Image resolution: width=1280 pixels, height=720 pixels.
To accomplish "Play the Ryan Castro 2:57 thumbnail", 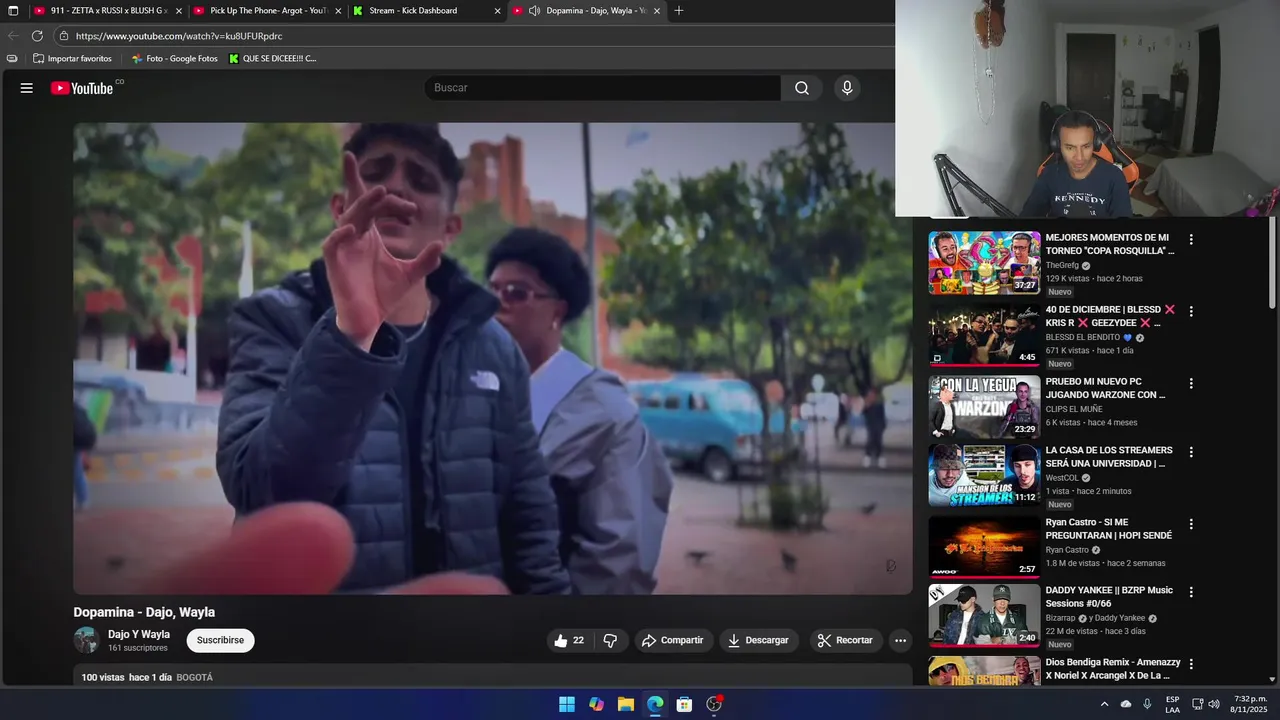I will (984, 546).
